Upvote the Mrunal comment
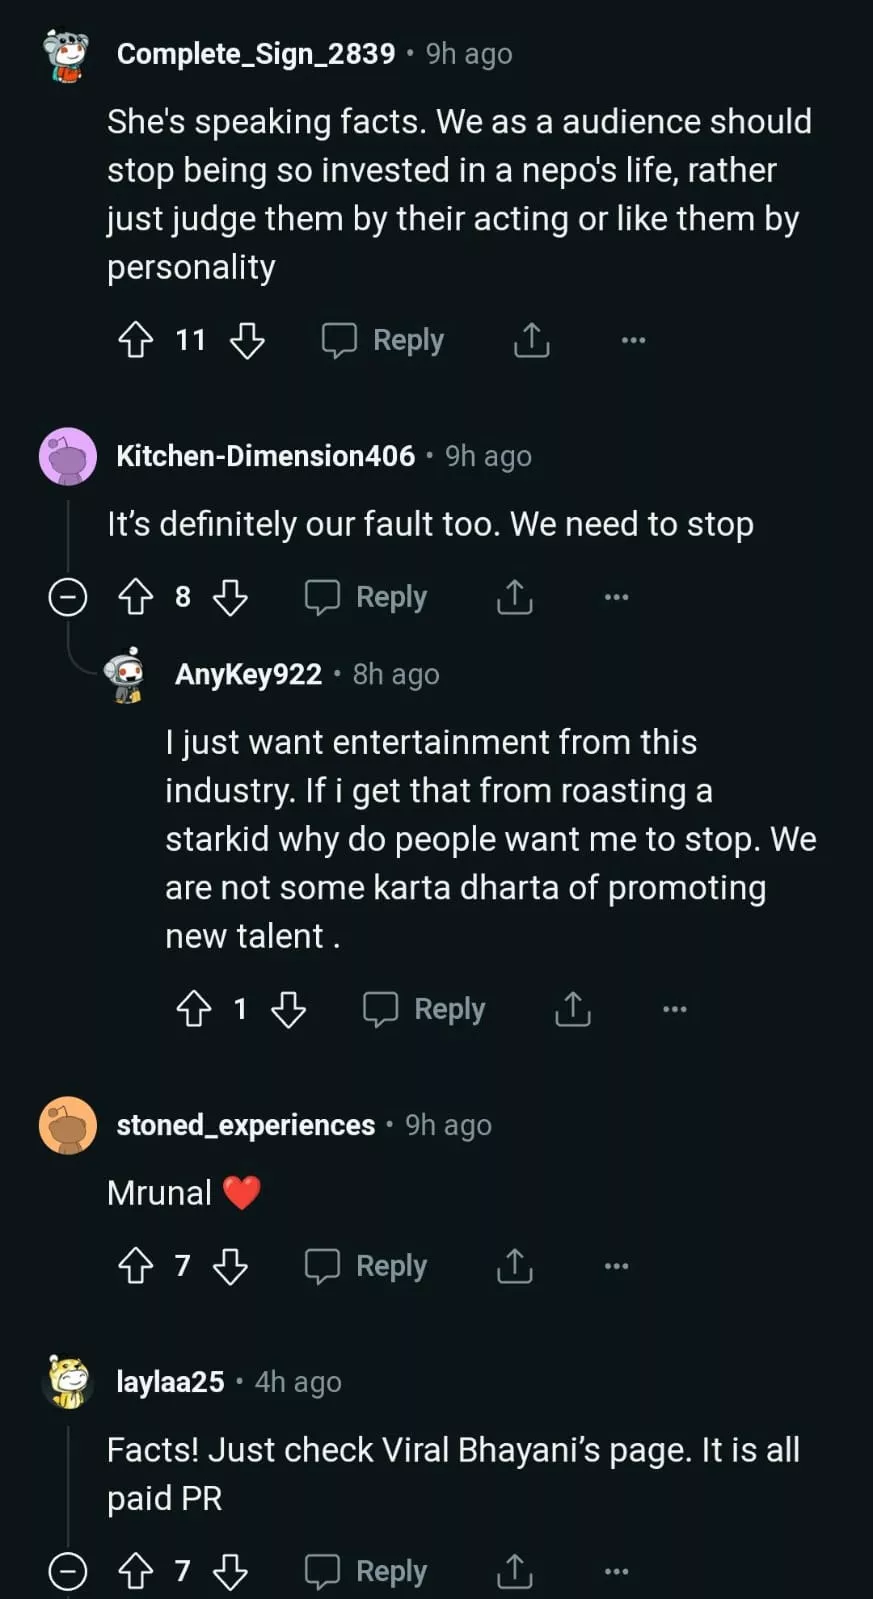873x1599 pixels. tap(136, 1266)
